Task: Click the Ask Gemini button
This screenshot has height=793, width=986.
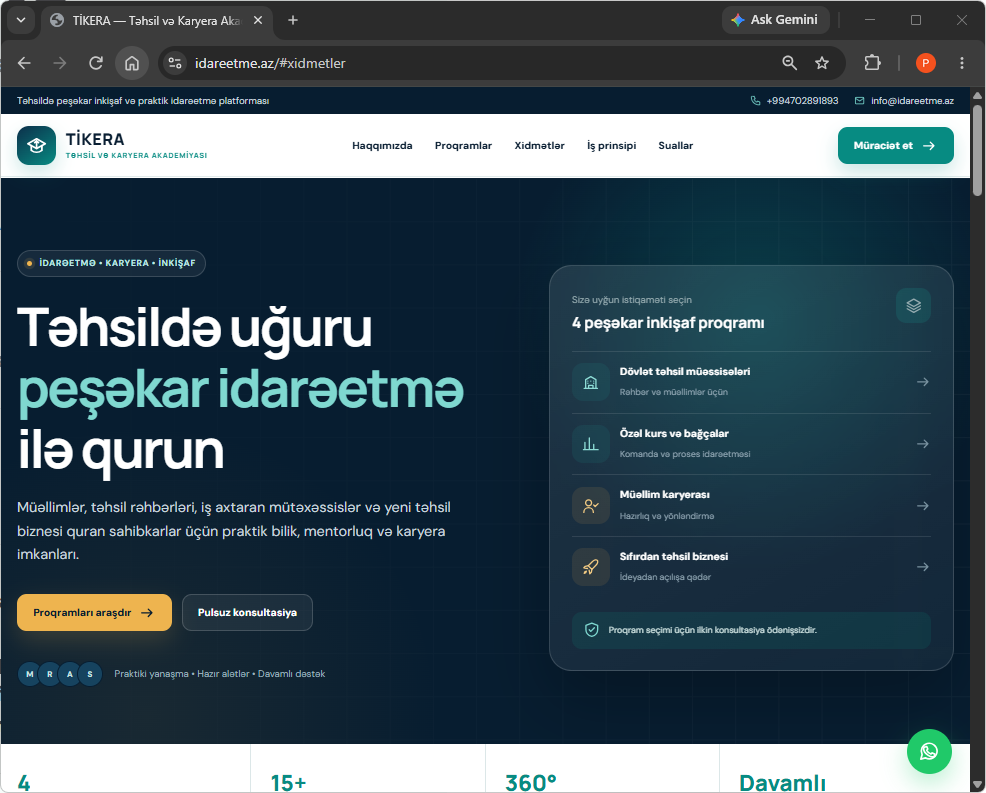Action: click(x=775, y=20)
